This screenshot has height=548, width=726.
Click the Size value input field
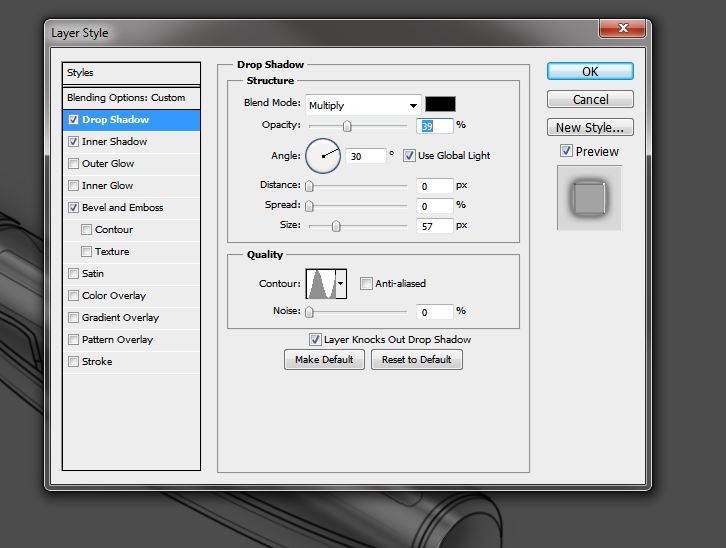point(434,226)
